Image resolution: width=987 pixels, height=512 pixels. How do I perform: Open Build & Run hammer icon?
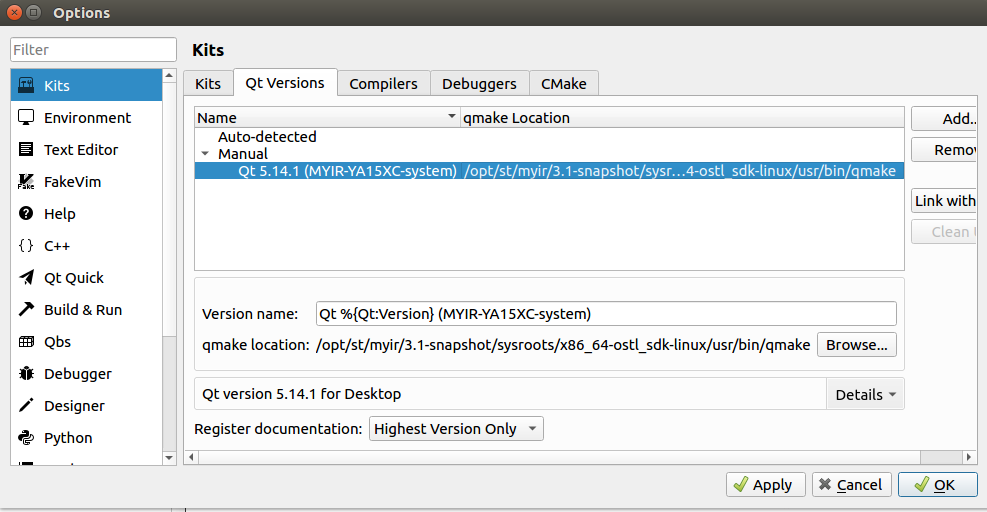[x=27, y=310]
